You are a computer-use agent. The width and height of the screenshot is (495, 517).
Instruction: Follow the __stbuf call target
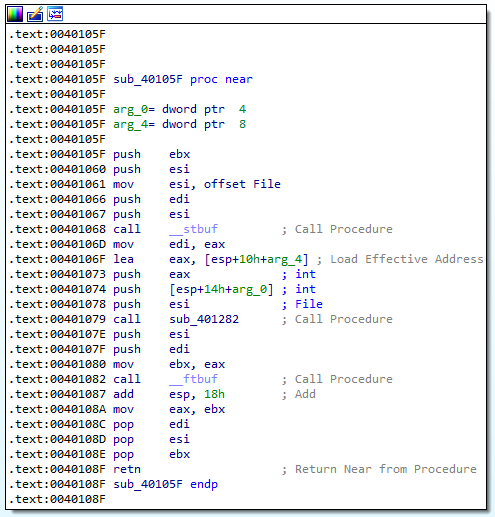click(x=194, y=229)
